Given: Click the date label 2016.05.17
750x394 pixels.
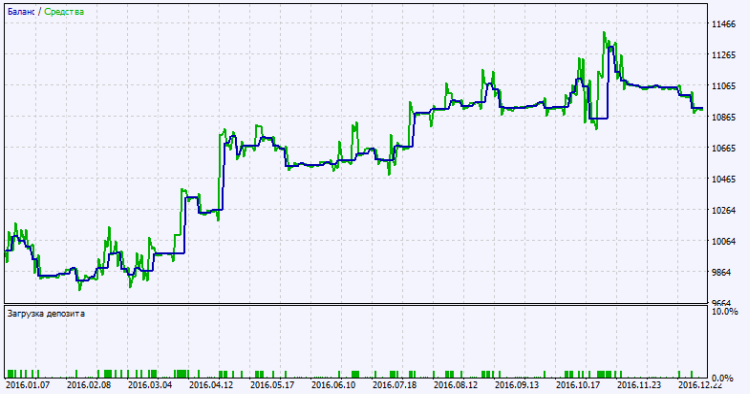Looking at the screenshot, I should tap(272, 385).
